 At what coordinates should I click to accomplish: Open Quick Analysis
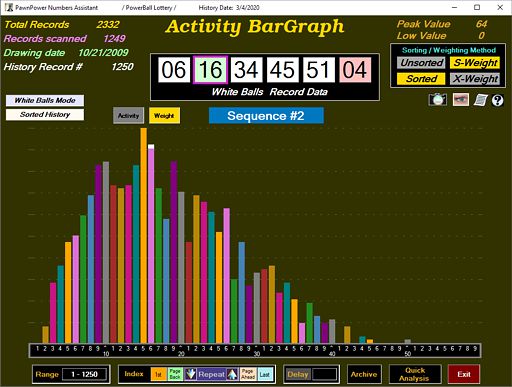(x=415, y=374)
